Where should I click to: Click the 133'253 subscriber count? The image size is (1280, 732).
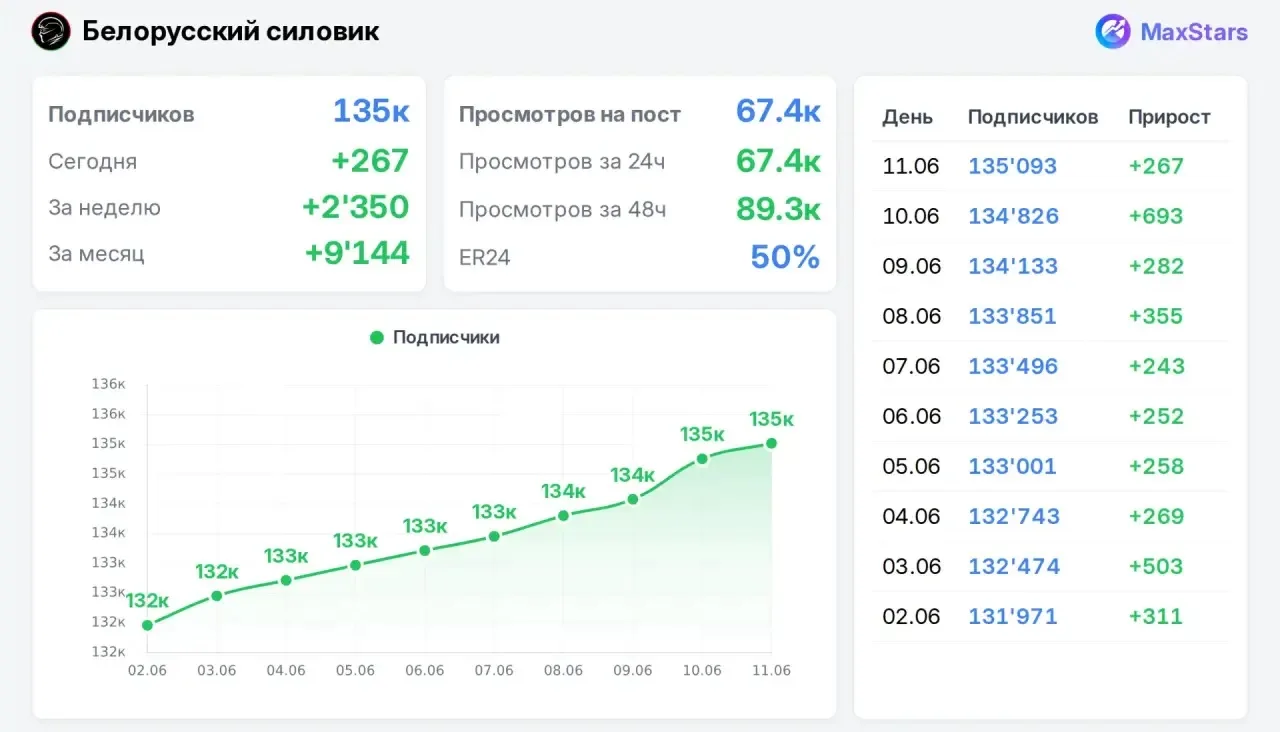(1012, 416)
